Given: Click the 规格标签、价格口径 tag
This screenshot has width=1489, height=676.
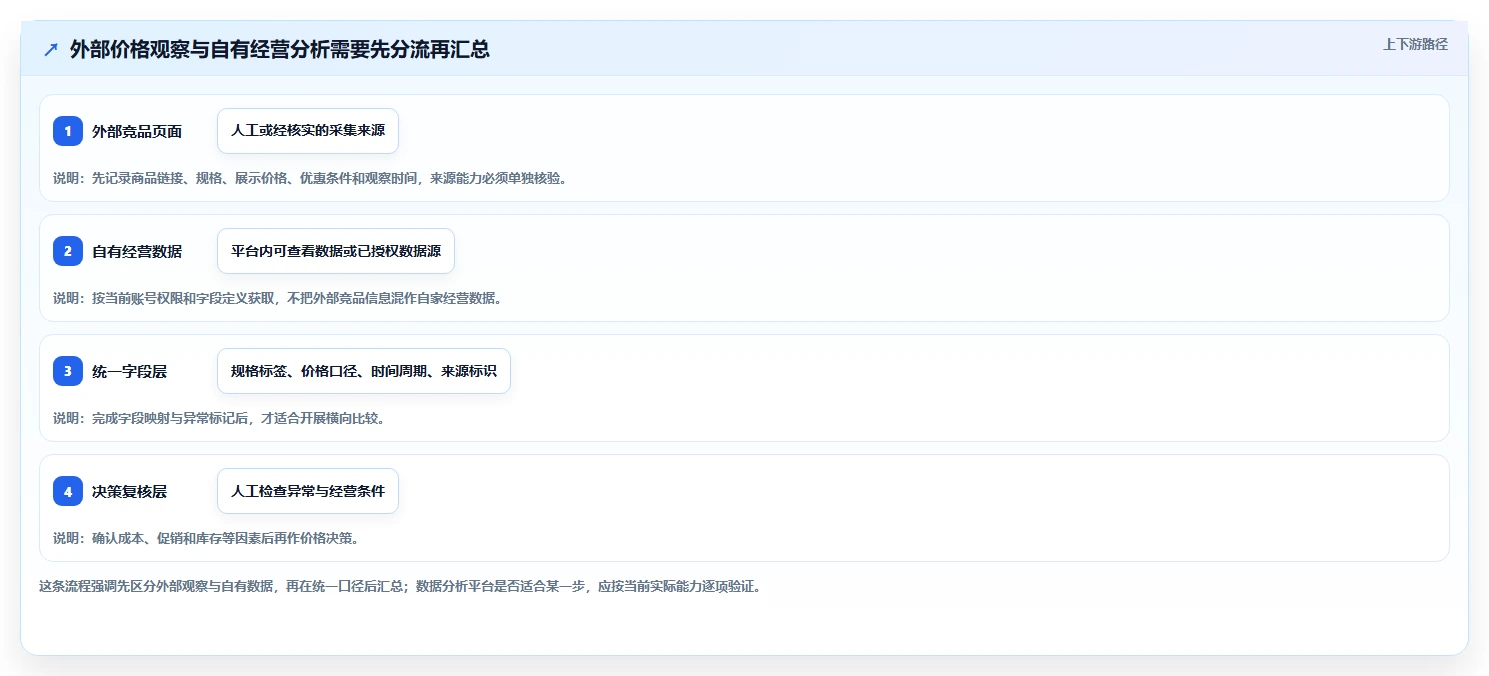Looking at the screenshot, I should click(364, 371).
